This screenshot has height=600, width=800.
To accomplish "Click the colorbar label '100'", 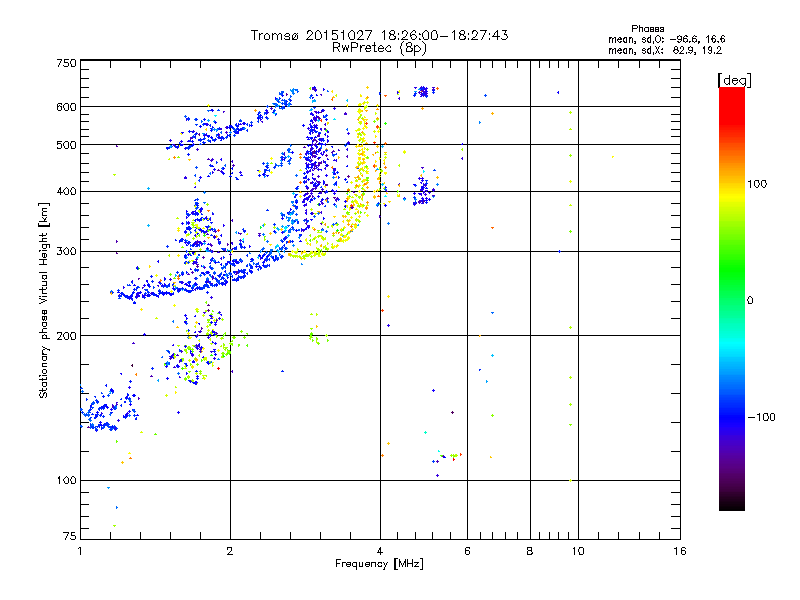I will [757, 184].
